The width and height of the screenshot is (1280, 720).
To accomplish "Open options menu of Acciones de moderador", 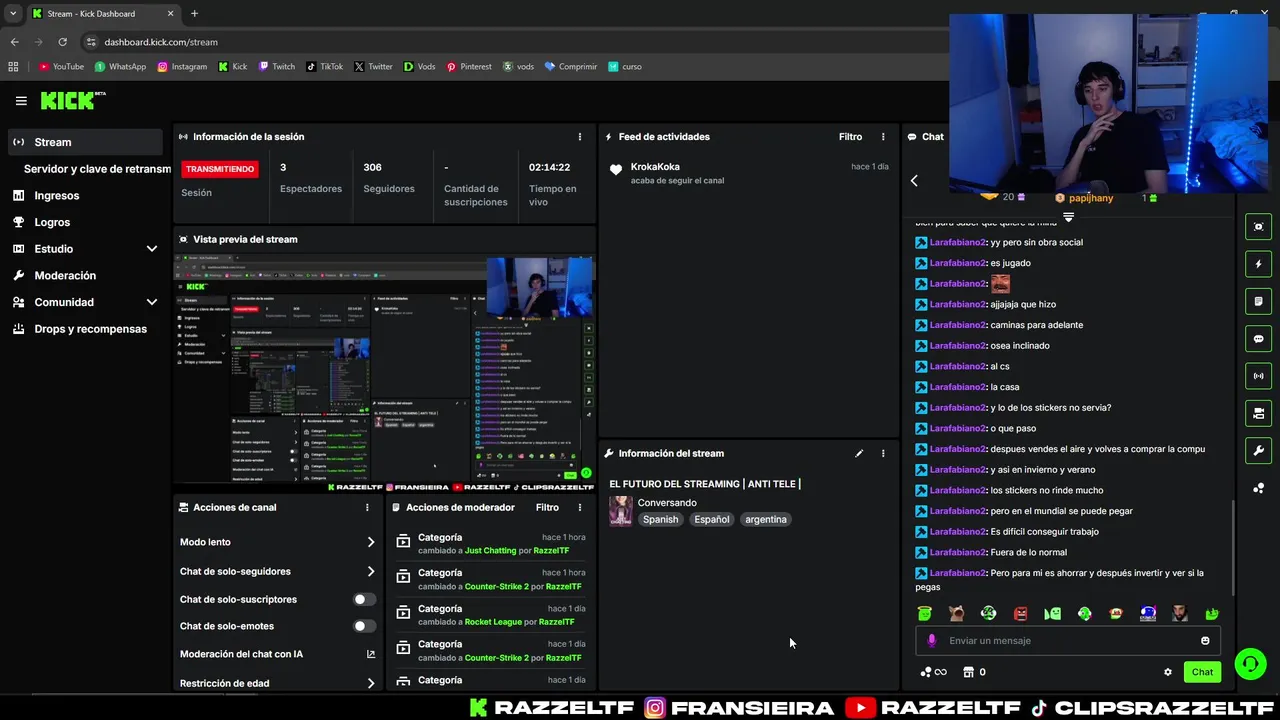I will click(579, 507).
